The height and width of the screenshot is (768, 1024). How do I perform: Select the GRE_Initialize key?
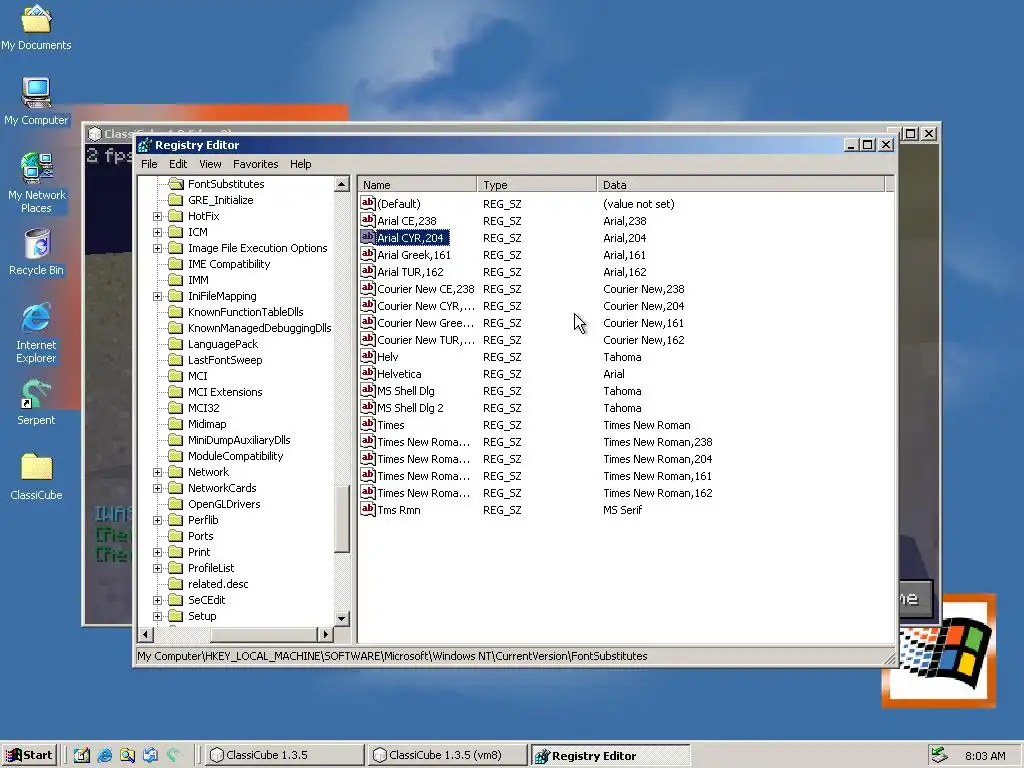[220, 200]
